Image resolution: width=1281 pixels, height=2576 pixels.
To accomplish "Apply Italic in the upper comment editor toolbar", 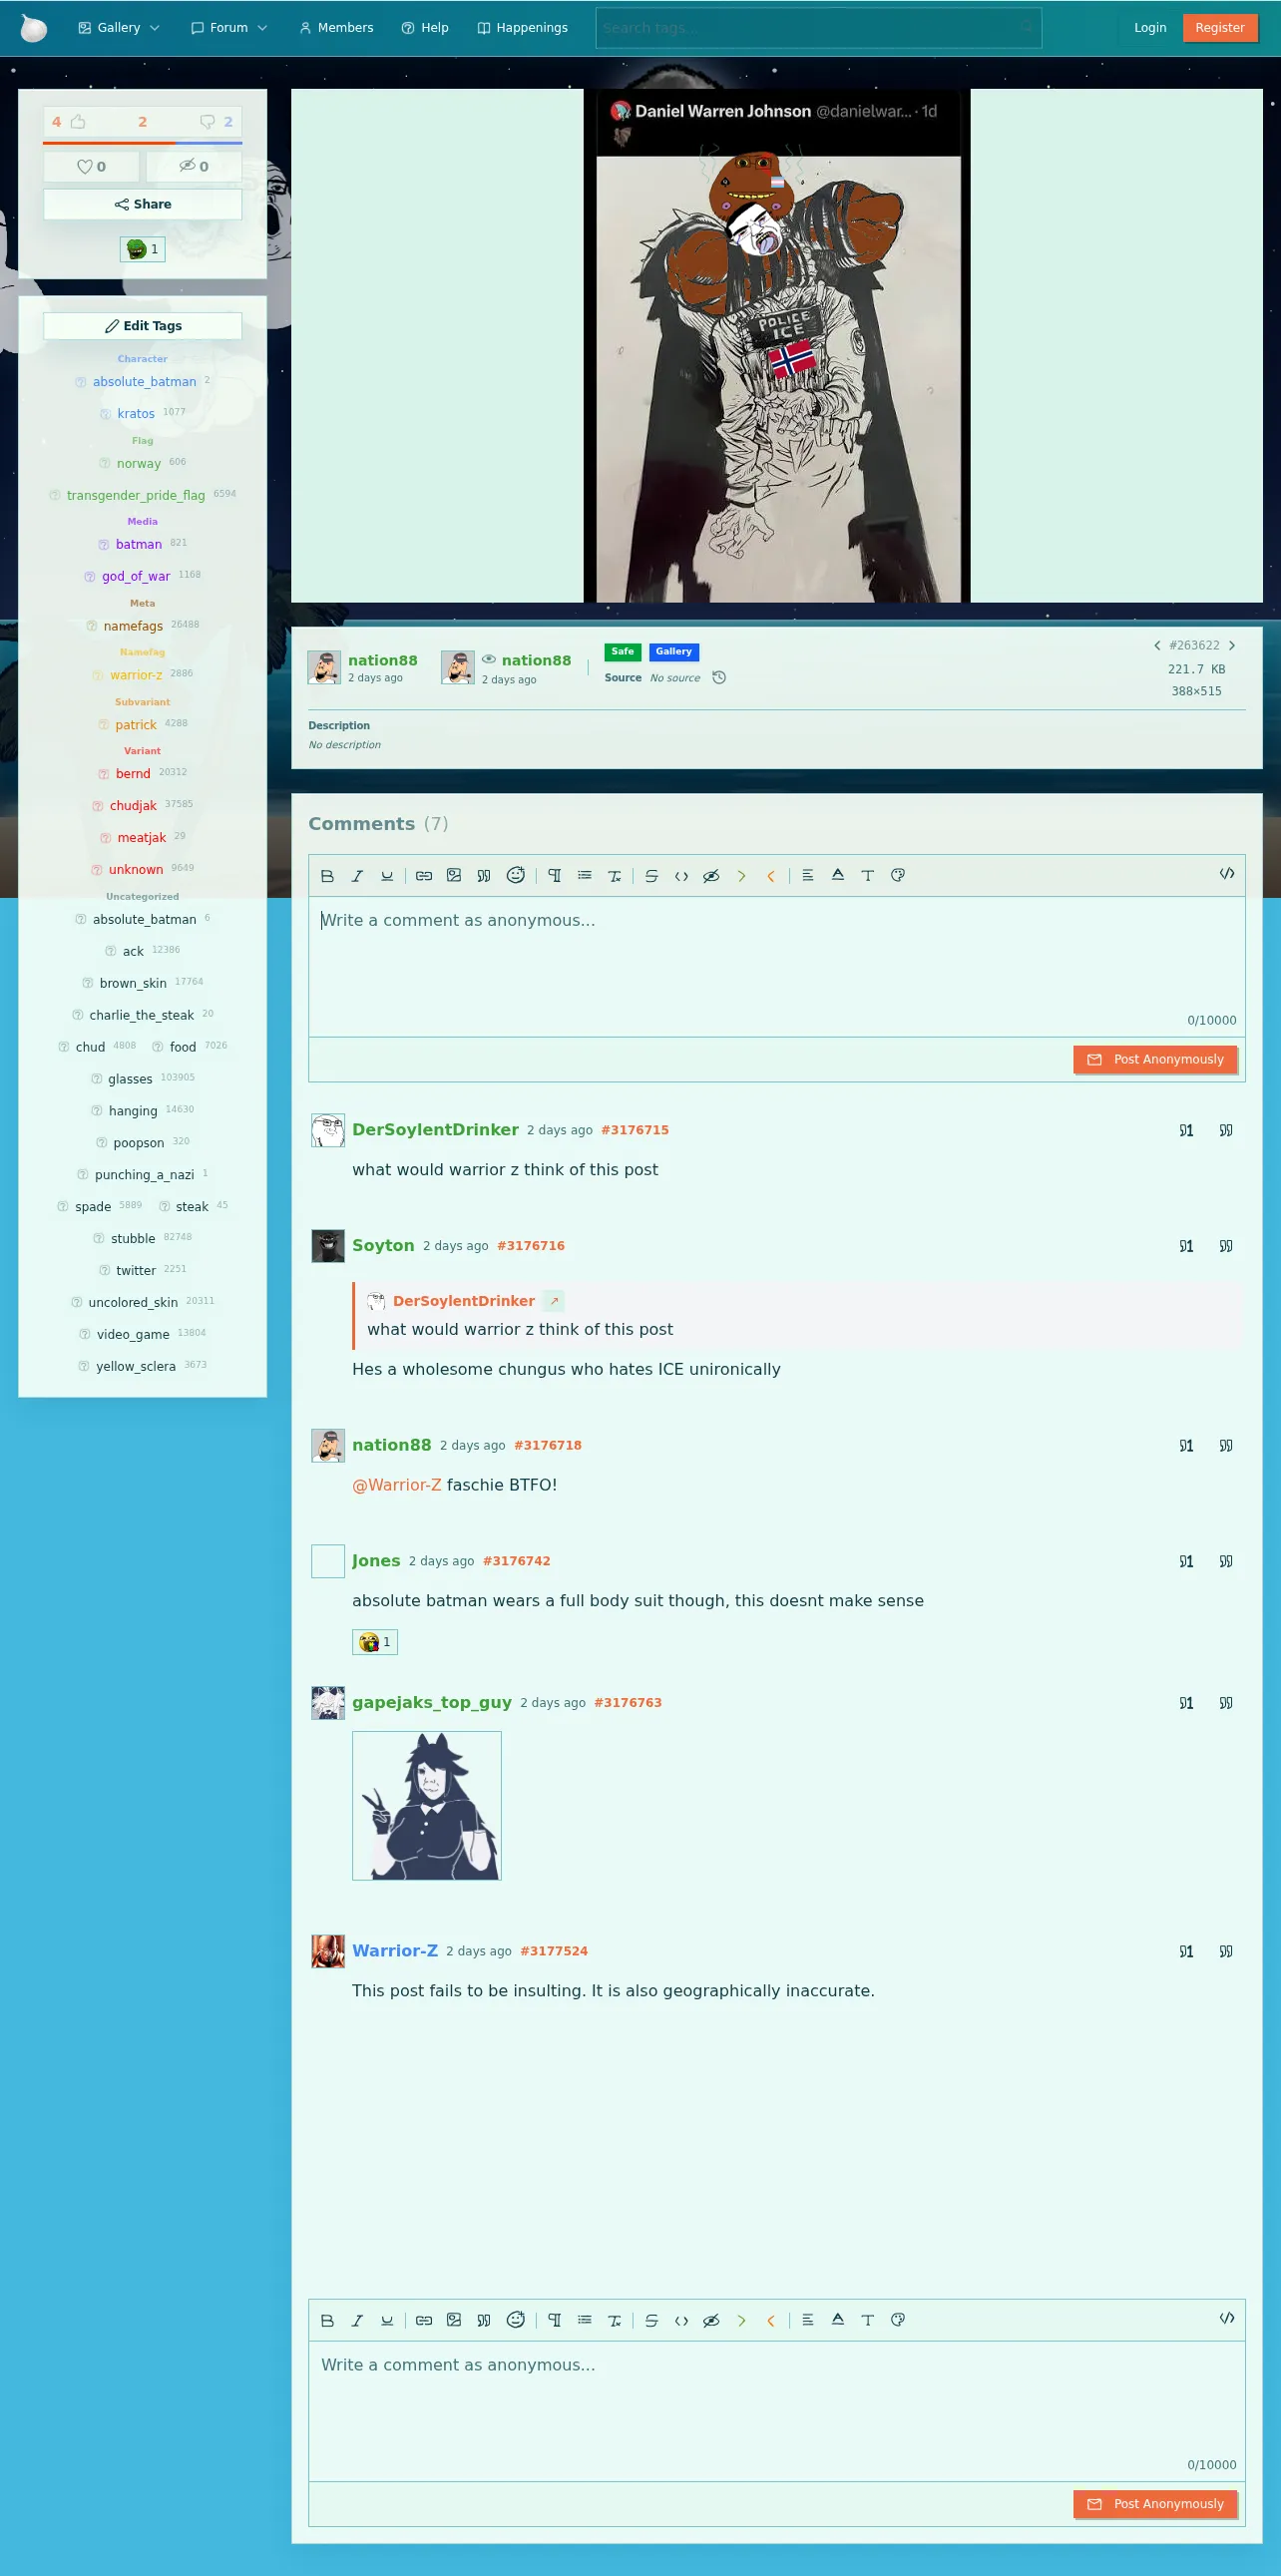I will coord(357,876).
